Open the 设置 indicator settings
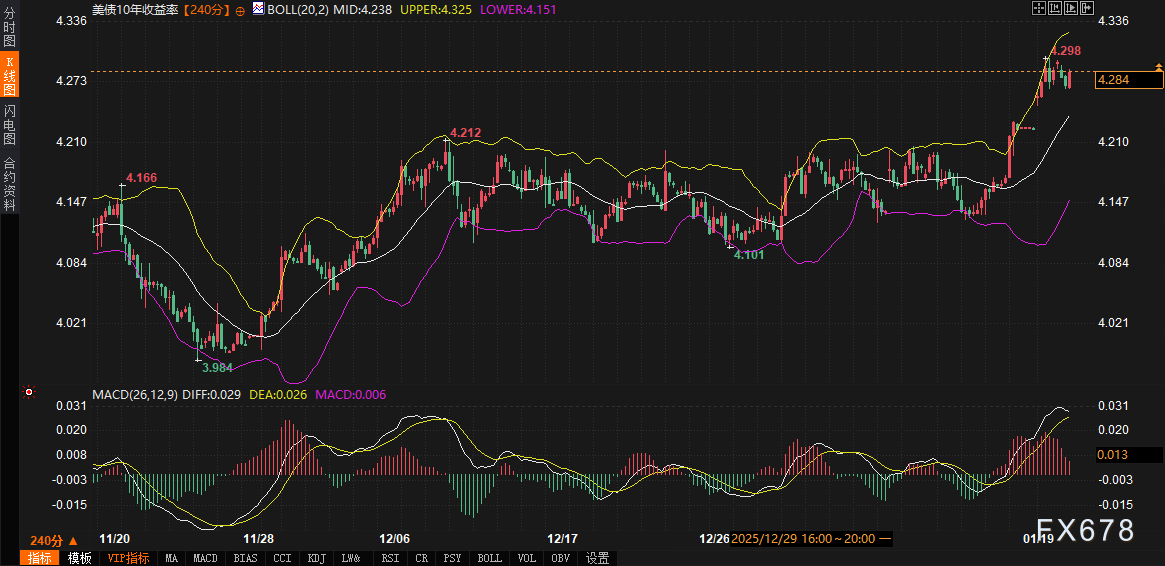This screenshot has width=1165, height=566. (x=598, y=558)
